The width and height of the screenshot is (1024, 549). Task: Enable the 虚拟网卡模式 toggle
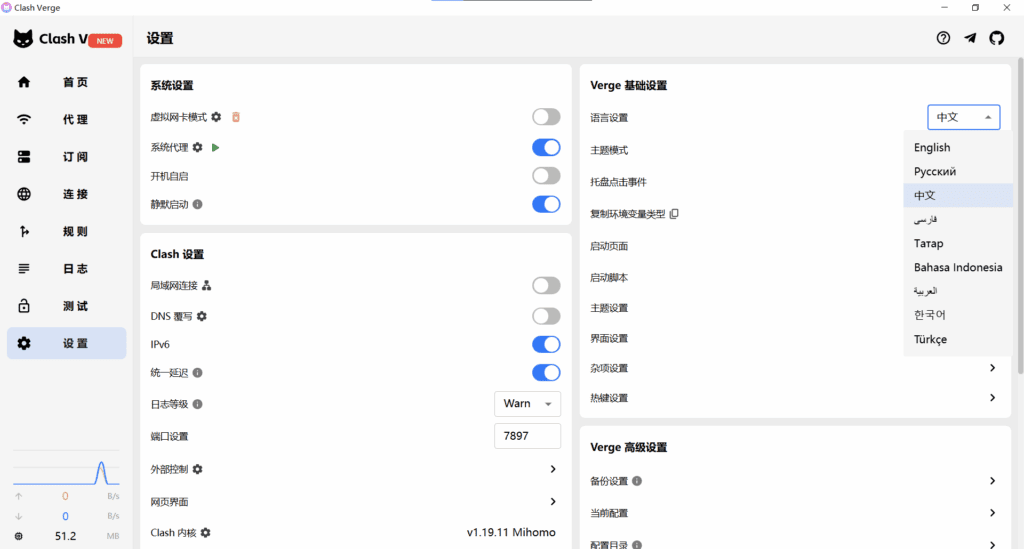(x=546, y=117)
